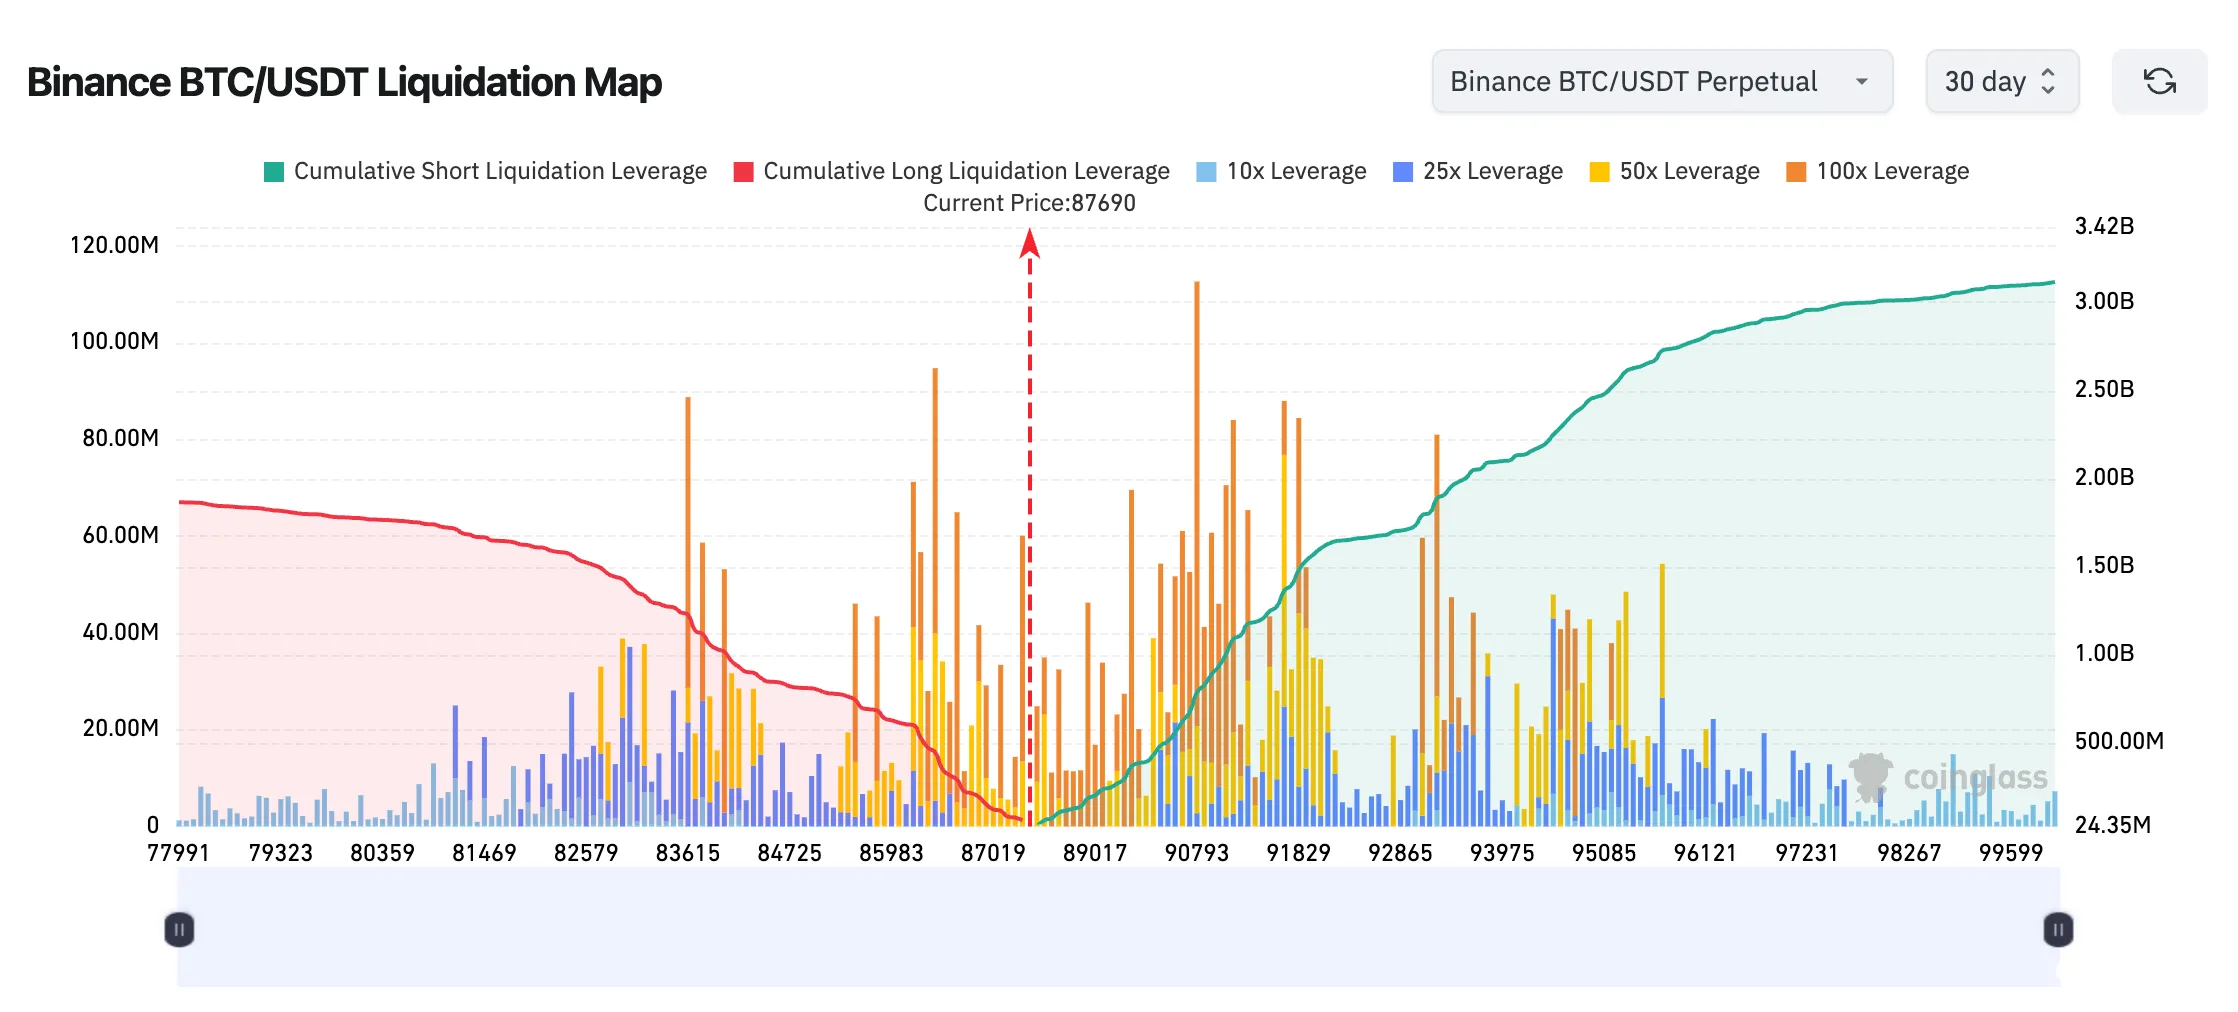Viewport: 2238px width, 1012px height.
Task: Click the light blue 10x Leverage legend swatch
Action: (x=1206, y=171)
